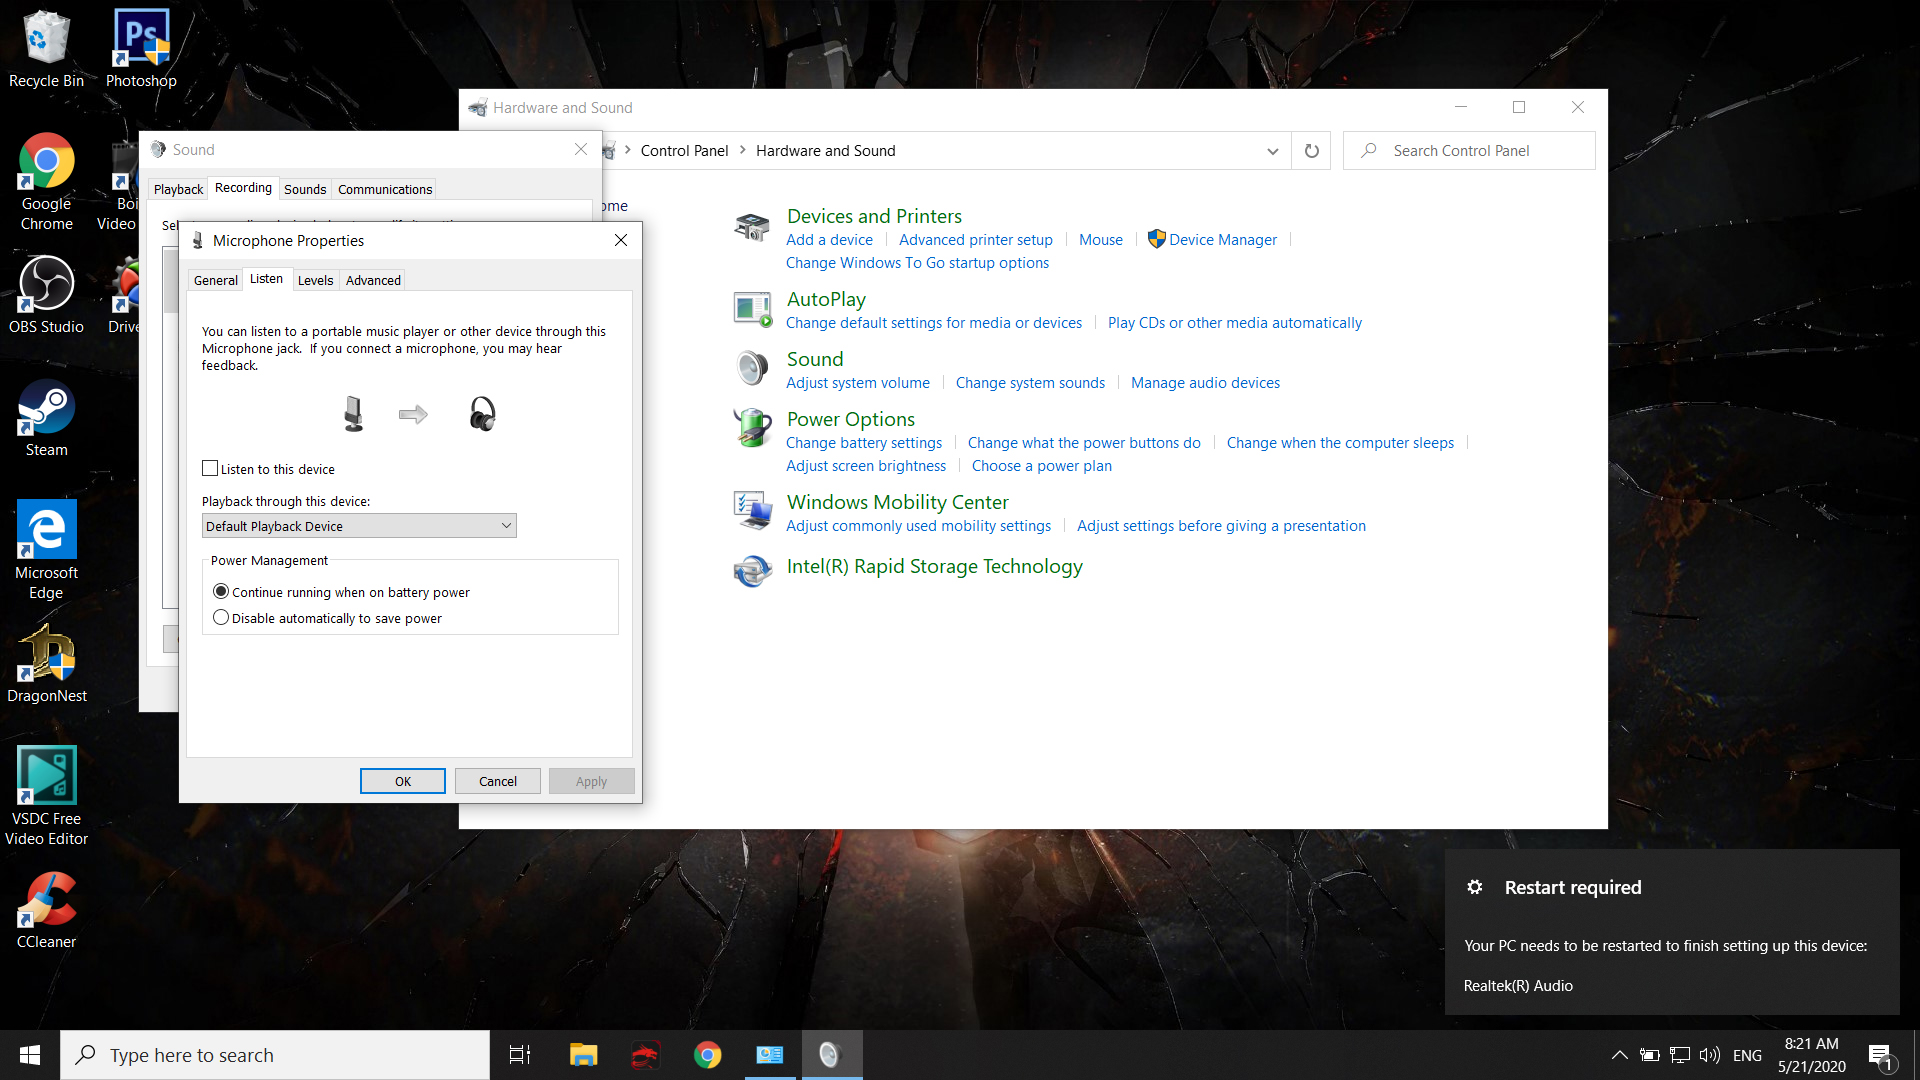This screenshot has width=1920, height=1080.
Task: Open the Microsoft Edge desktop icon
Action: (46, 550)
